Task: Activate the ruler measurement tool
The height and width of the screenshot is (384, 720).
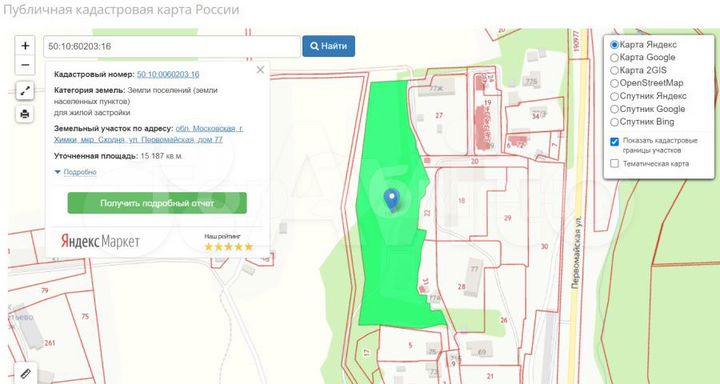Action: tap(25, 373)
